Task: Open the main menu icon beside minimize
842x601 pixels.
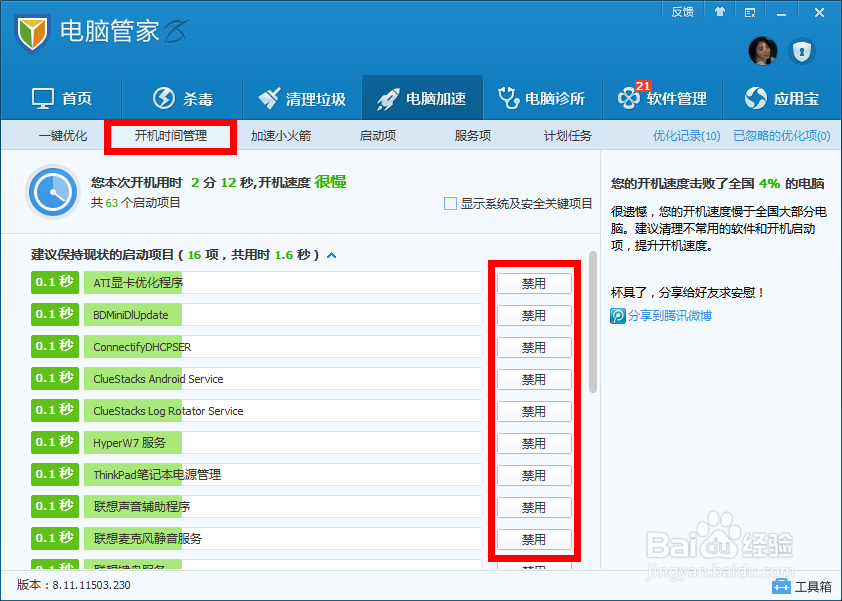Action: [750, 12]
